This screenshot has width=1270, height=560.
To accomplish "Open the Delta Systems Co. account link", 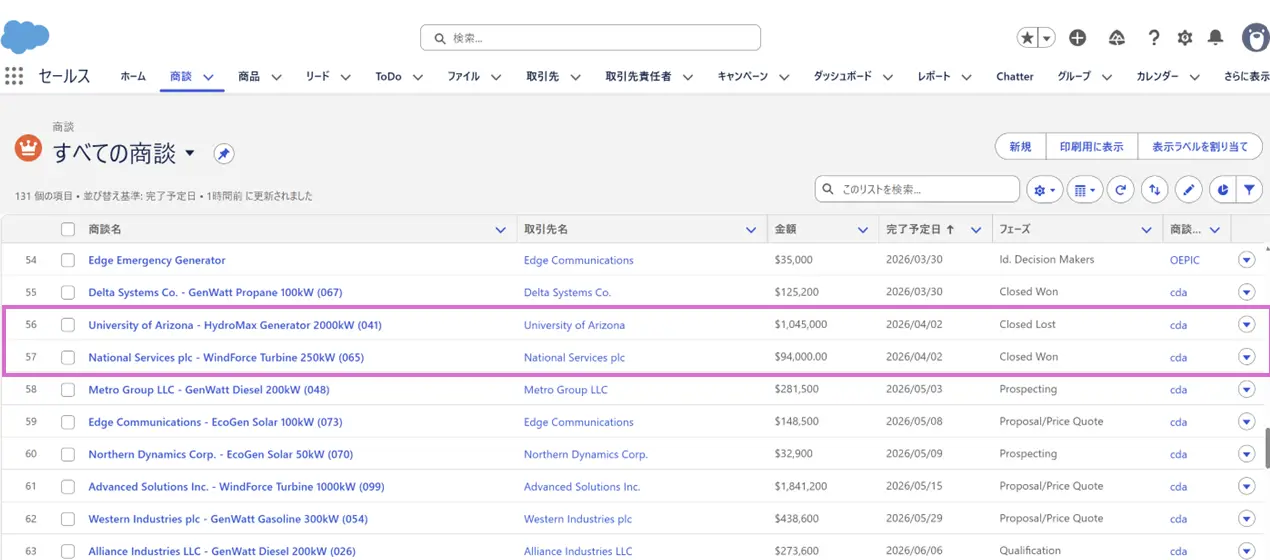I will click(x=567, y=292).
